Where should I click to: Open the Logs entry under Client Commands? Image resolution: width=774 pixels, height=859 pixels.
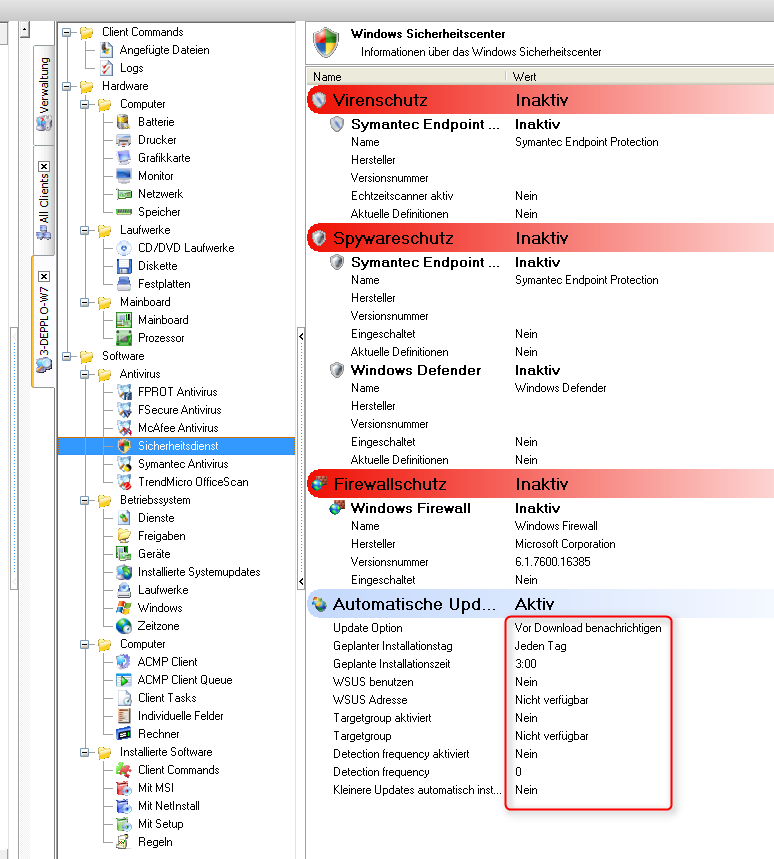[131, 68]
